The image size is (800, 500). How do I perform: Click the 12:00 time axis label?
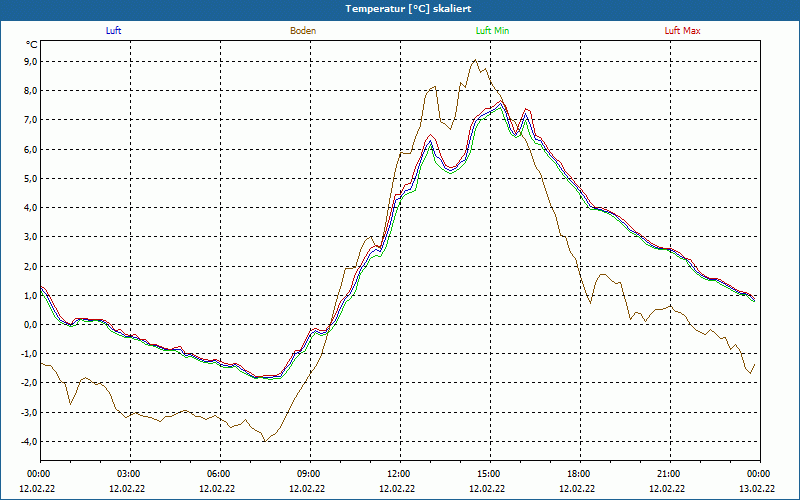pos(400,474)
